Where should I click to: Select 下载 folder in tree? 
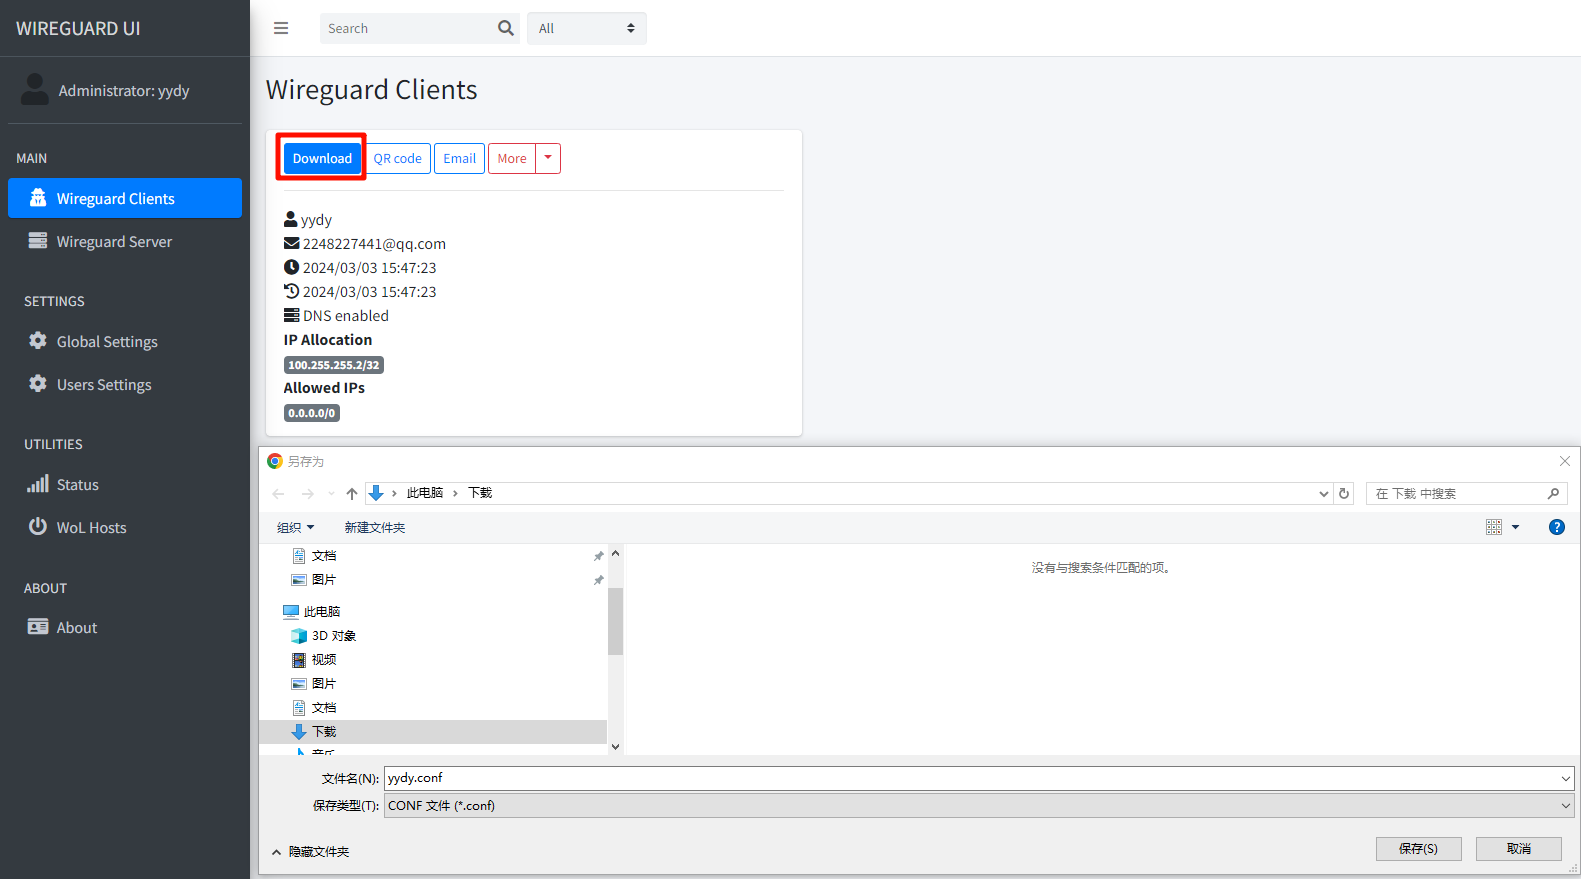(x=434, y=731)
